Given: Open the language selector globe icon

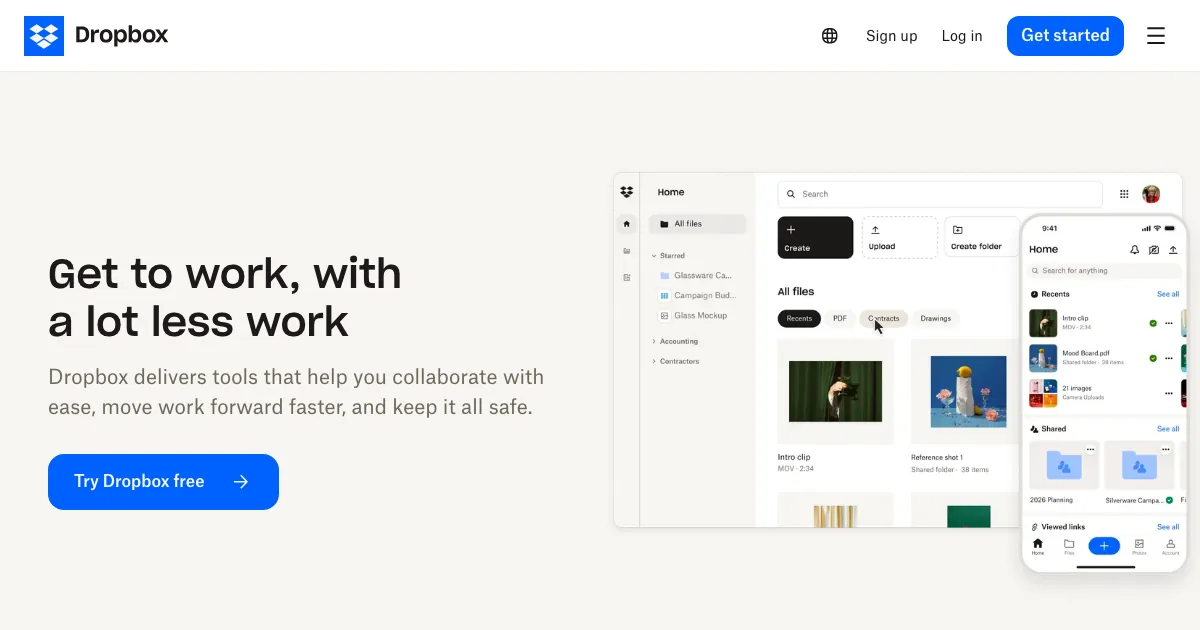Looking at the screenshot, I should point(829,36).
